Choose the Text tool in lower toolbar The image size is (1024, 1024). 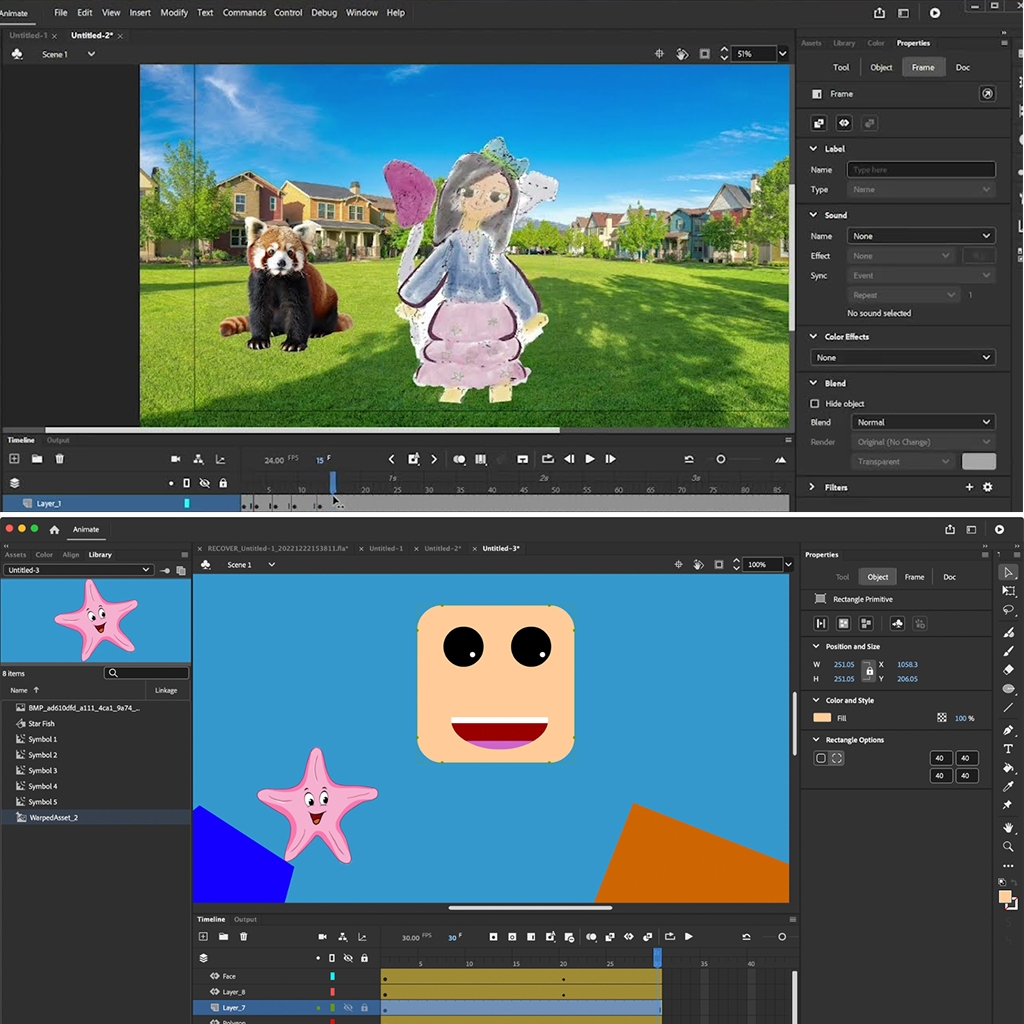pos(1008,748)
